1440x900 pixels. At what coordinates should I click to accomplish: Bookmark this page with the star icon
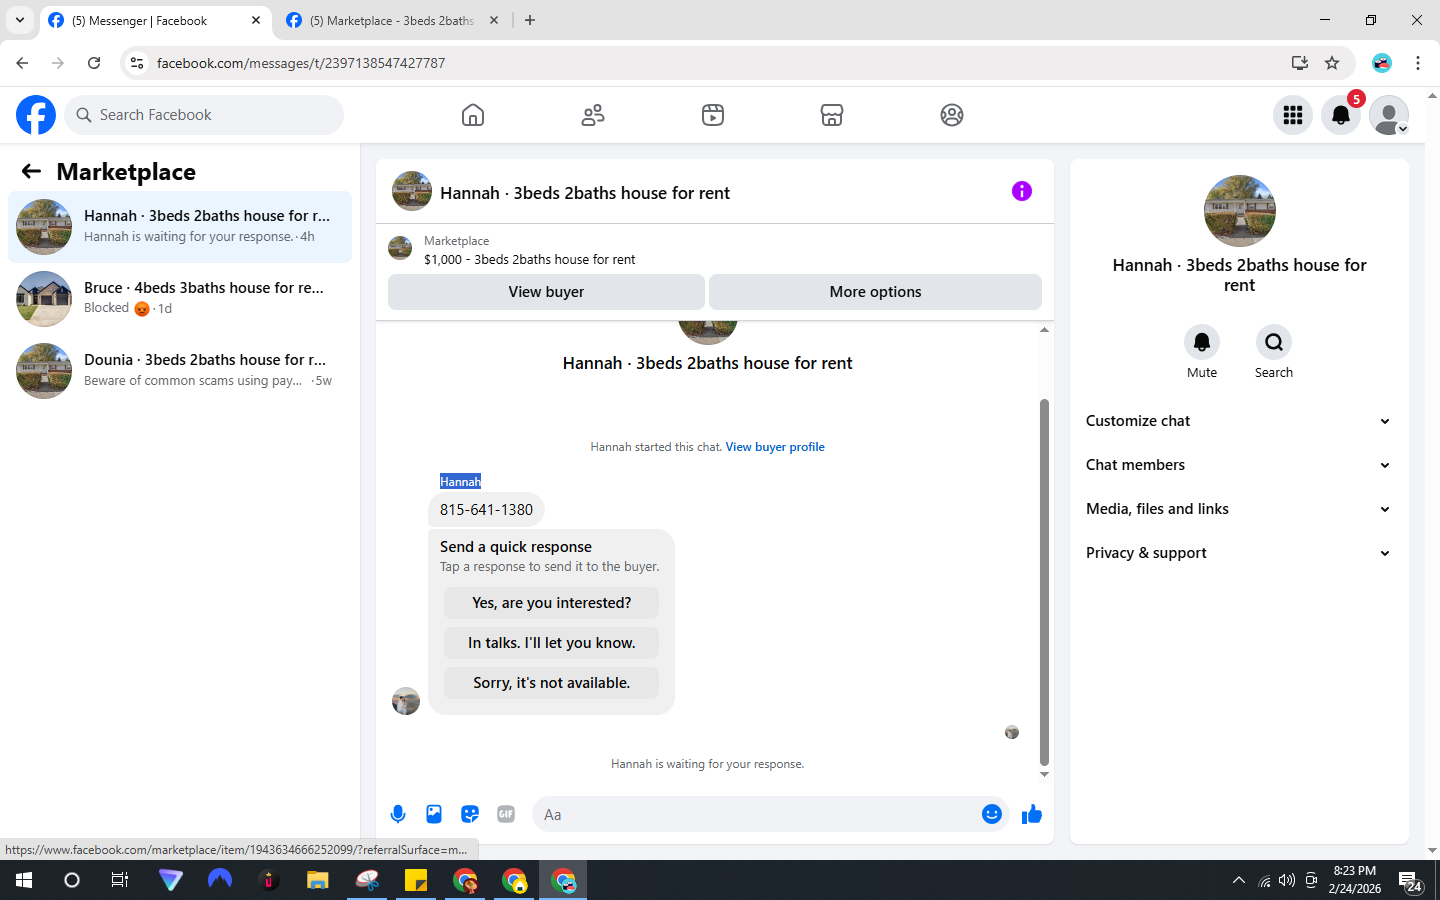(x=1332, y=63)
